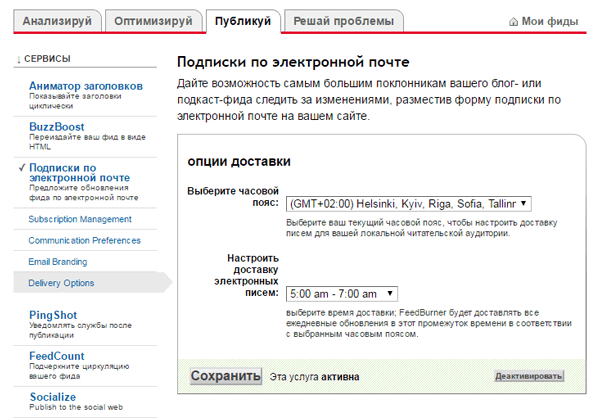Open the Анализируй tab
The width and height of the screenshot is (600, 420).
click(x=57, y=21)
